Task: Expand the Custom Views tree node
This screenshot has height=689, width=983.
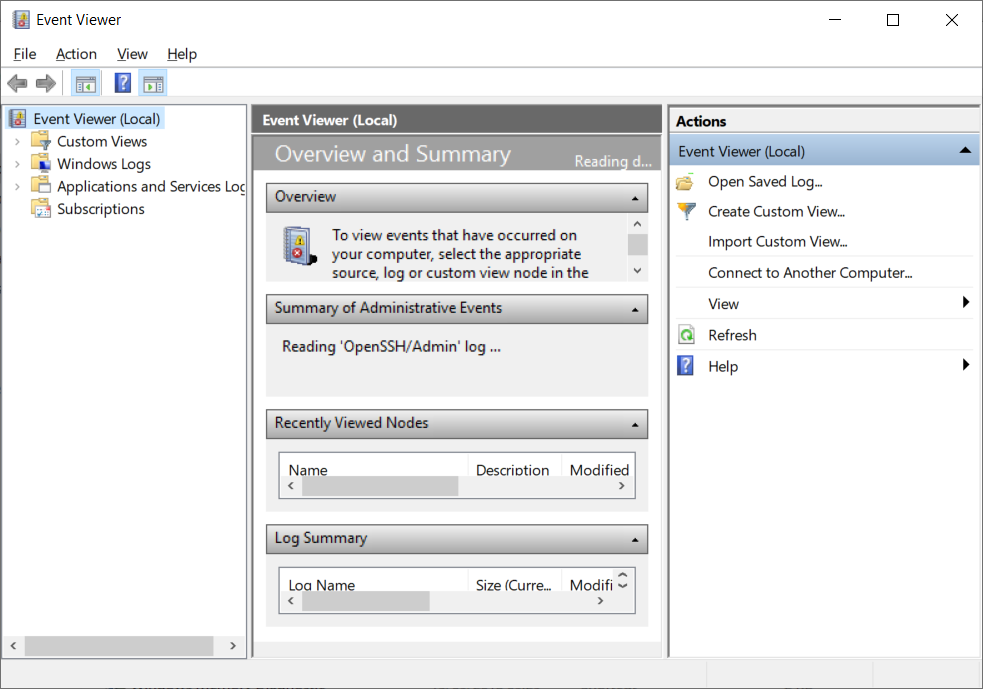Action: (x=18, y=142)
